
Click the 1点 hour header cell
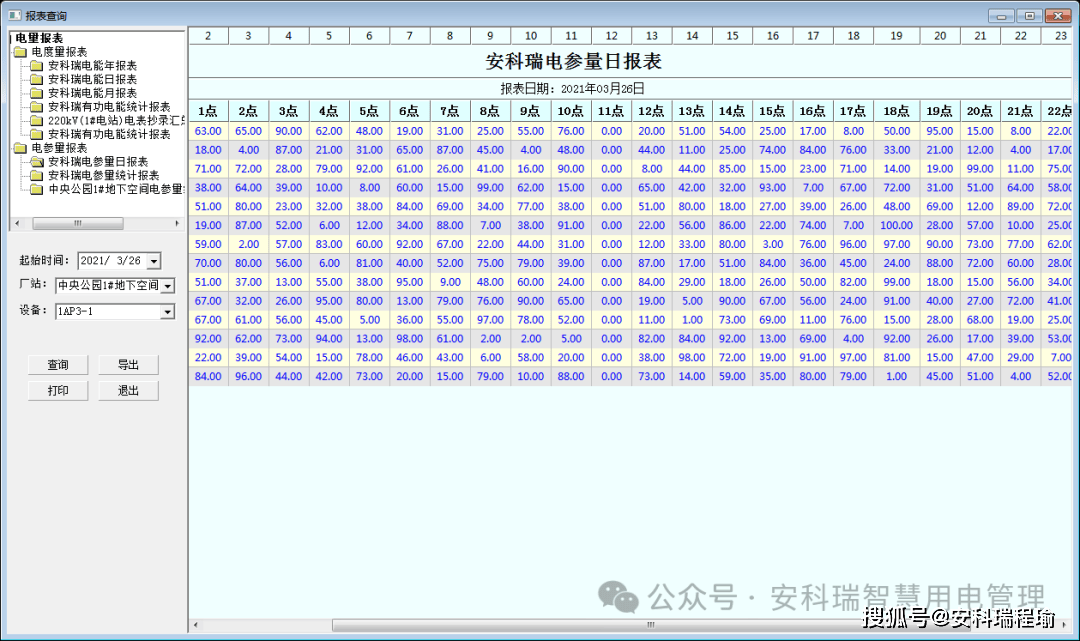click(208, 111)
